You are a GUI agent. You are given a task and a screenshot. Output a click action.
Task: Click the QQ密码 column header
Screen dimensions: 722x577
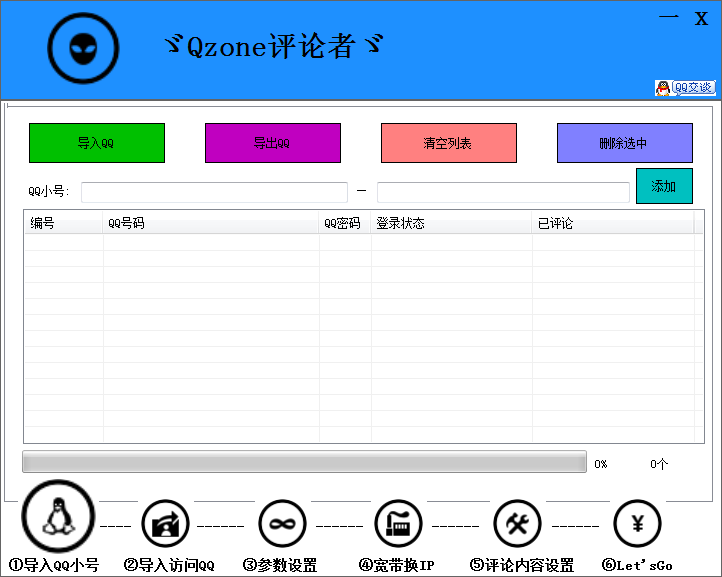345,223
